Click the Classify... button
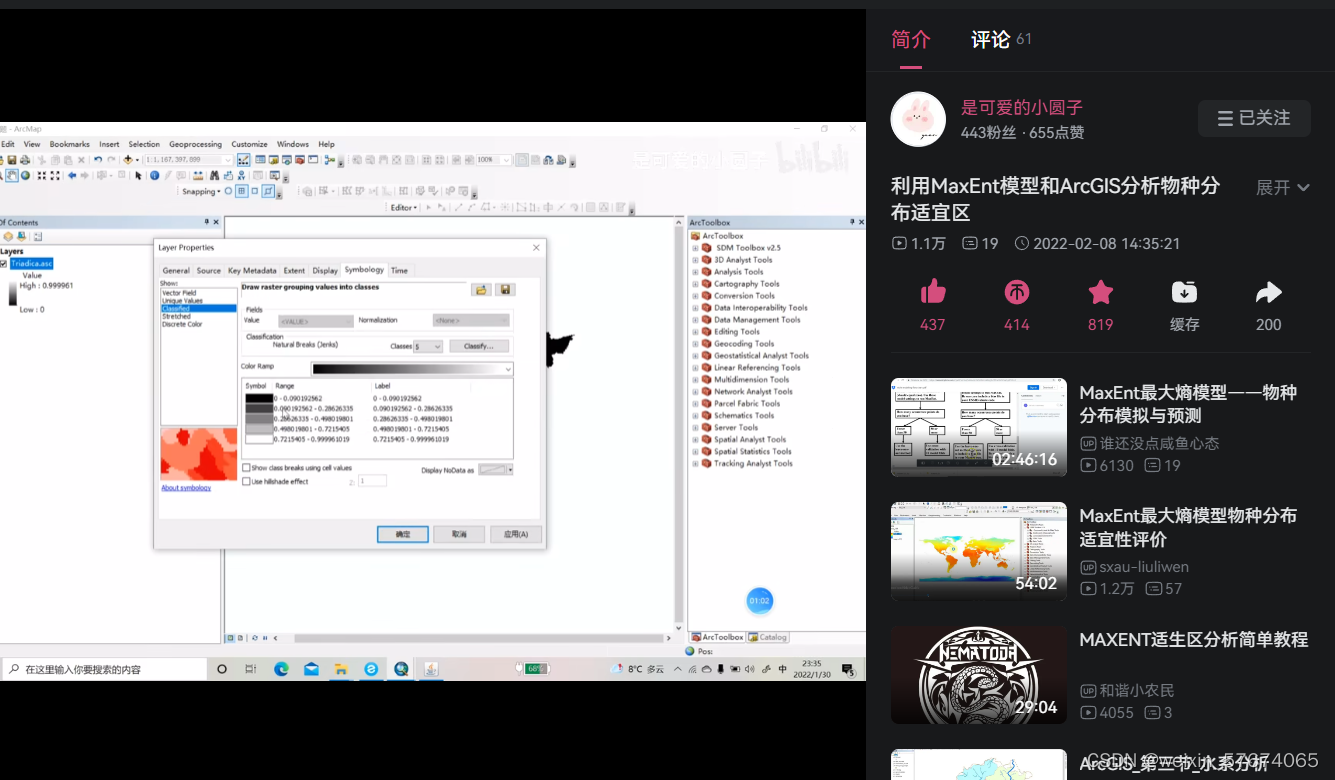1335x780 pixels. tap(479, 346)
